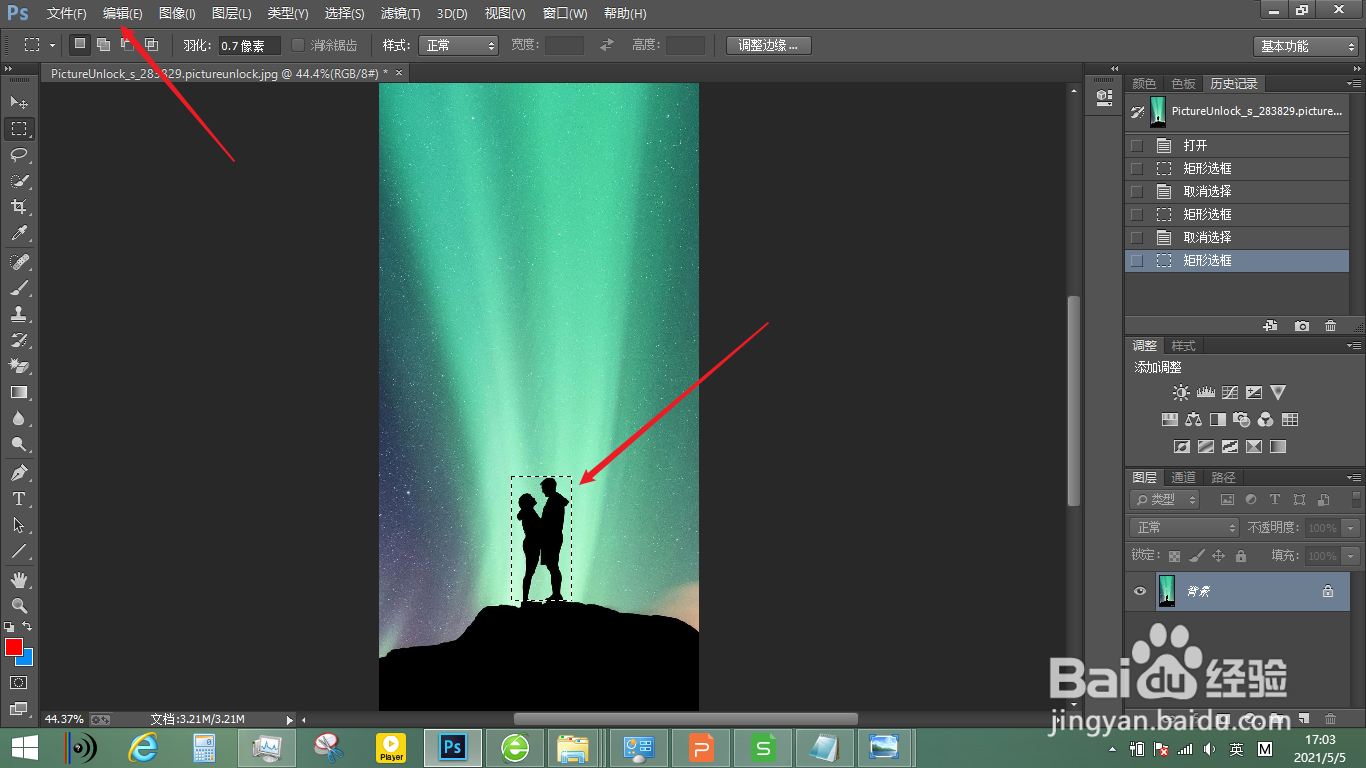Select 取消选择 history state below 打开
Image resolution: width=1366 pixels, height=768 pixels.
[x=1237, y=191]
